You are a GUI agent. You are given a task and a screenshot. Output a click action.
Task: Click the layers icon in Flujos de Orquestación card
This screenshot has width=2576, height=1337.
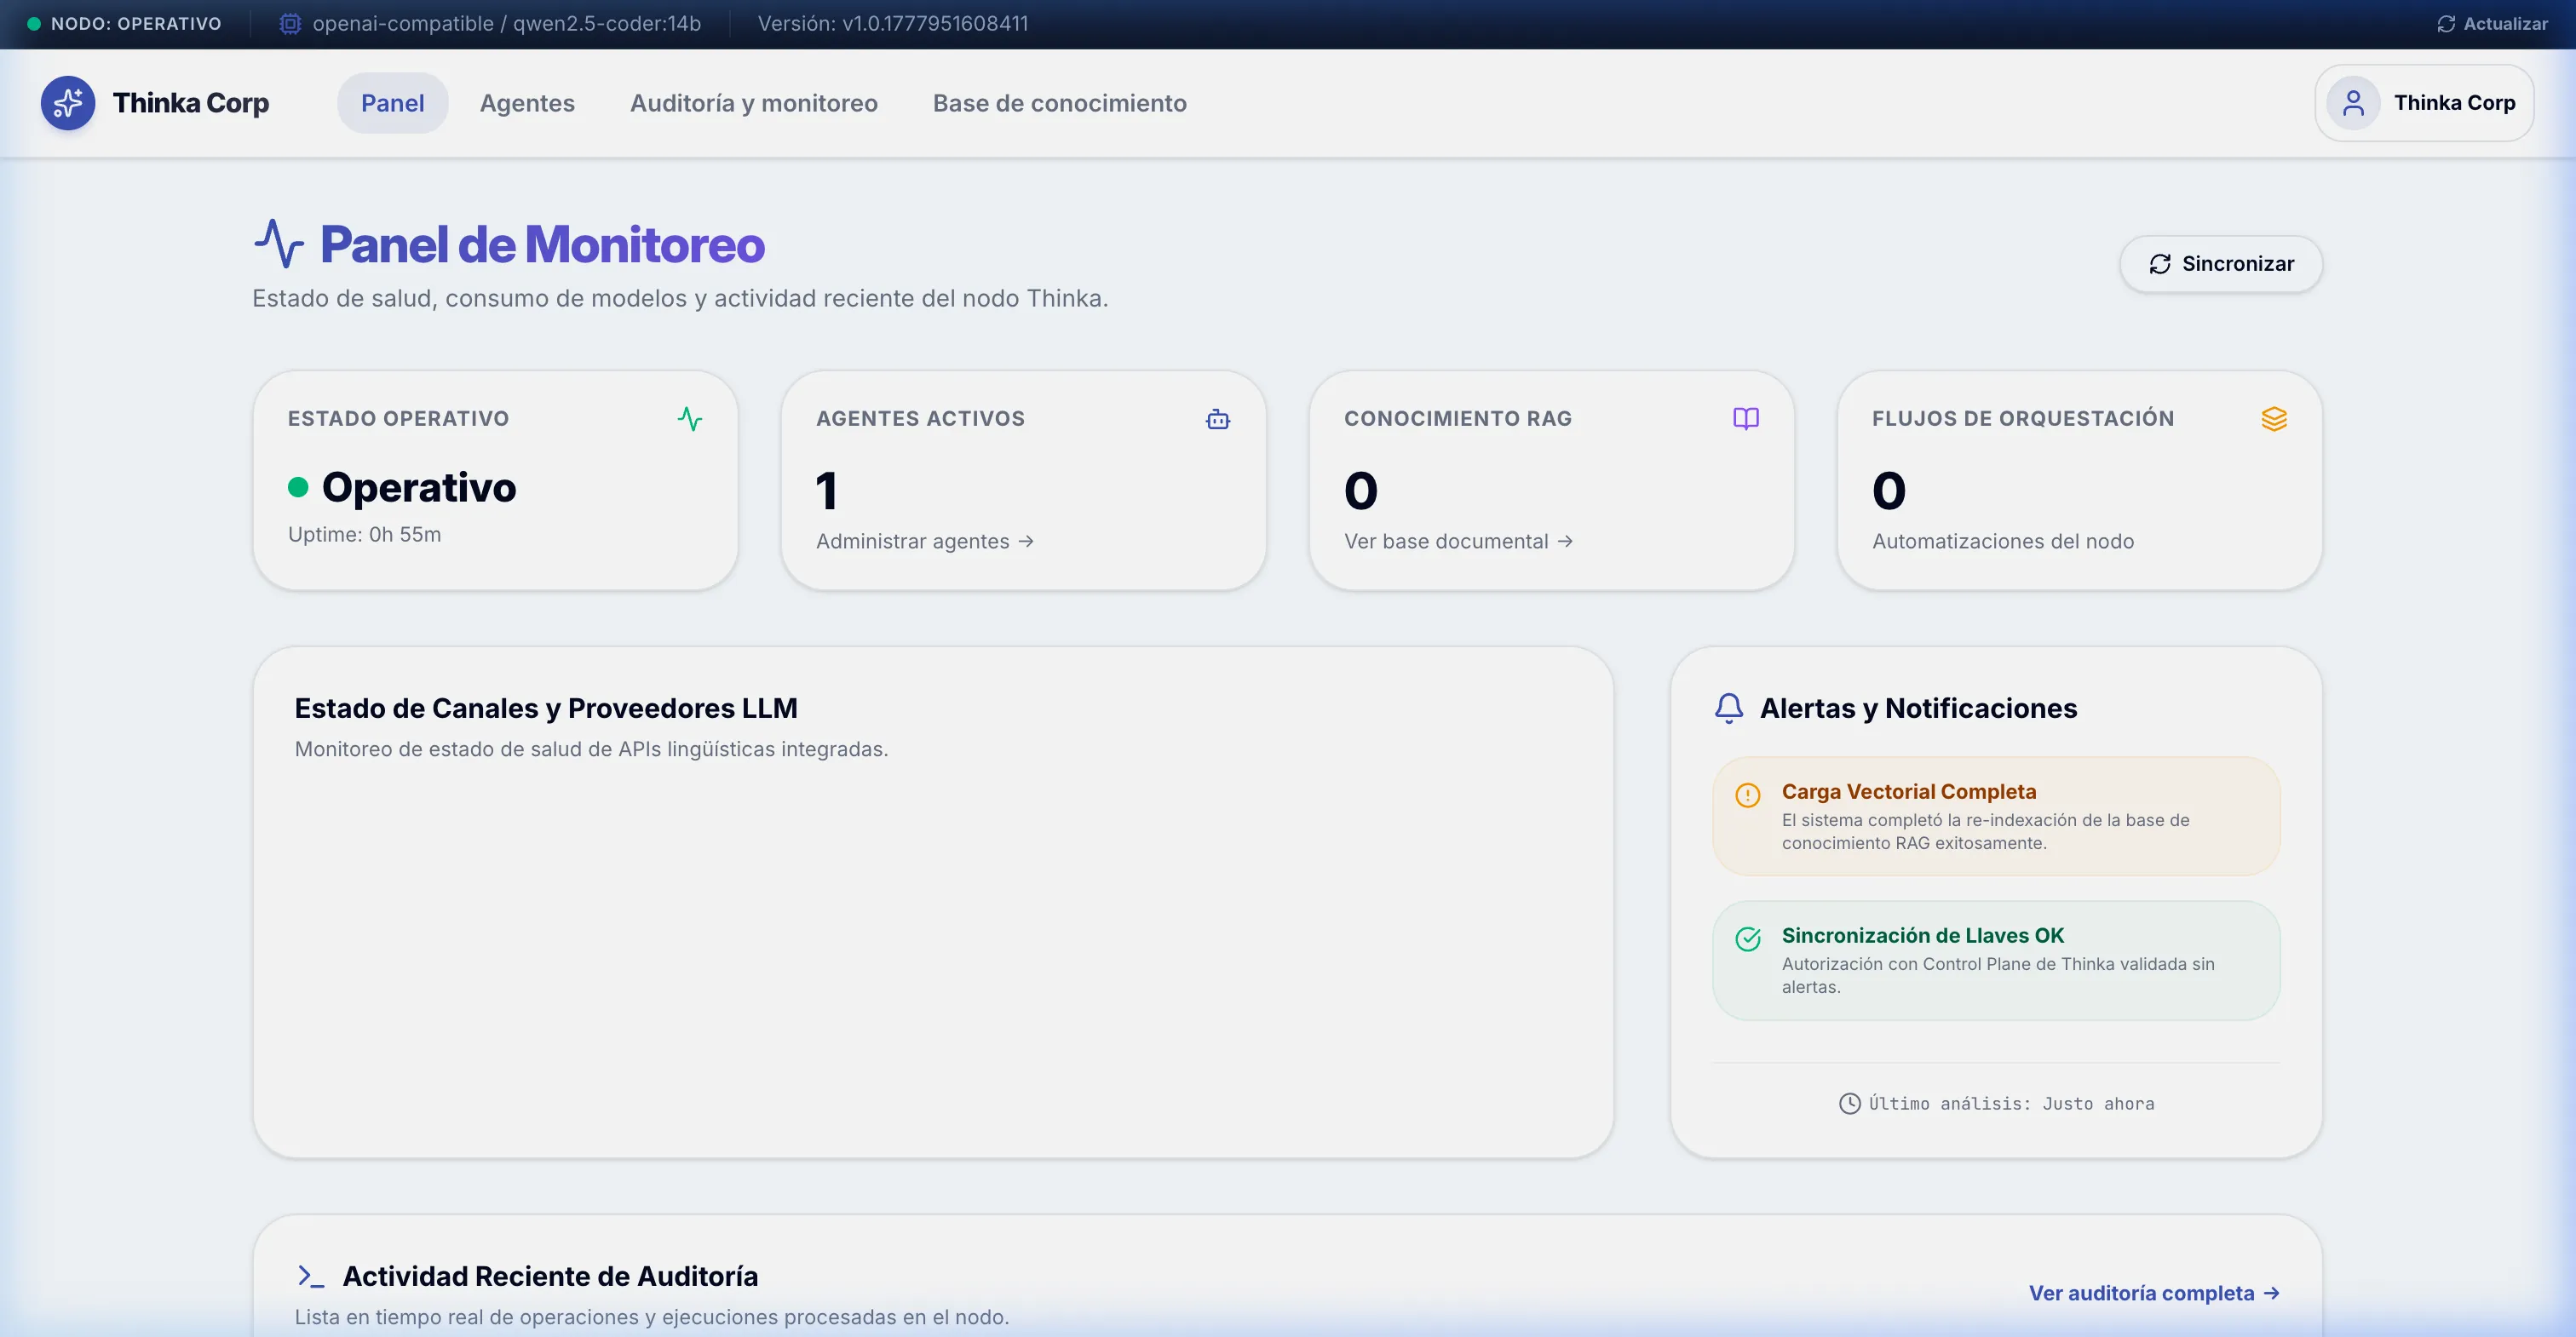click(2274, 419)
